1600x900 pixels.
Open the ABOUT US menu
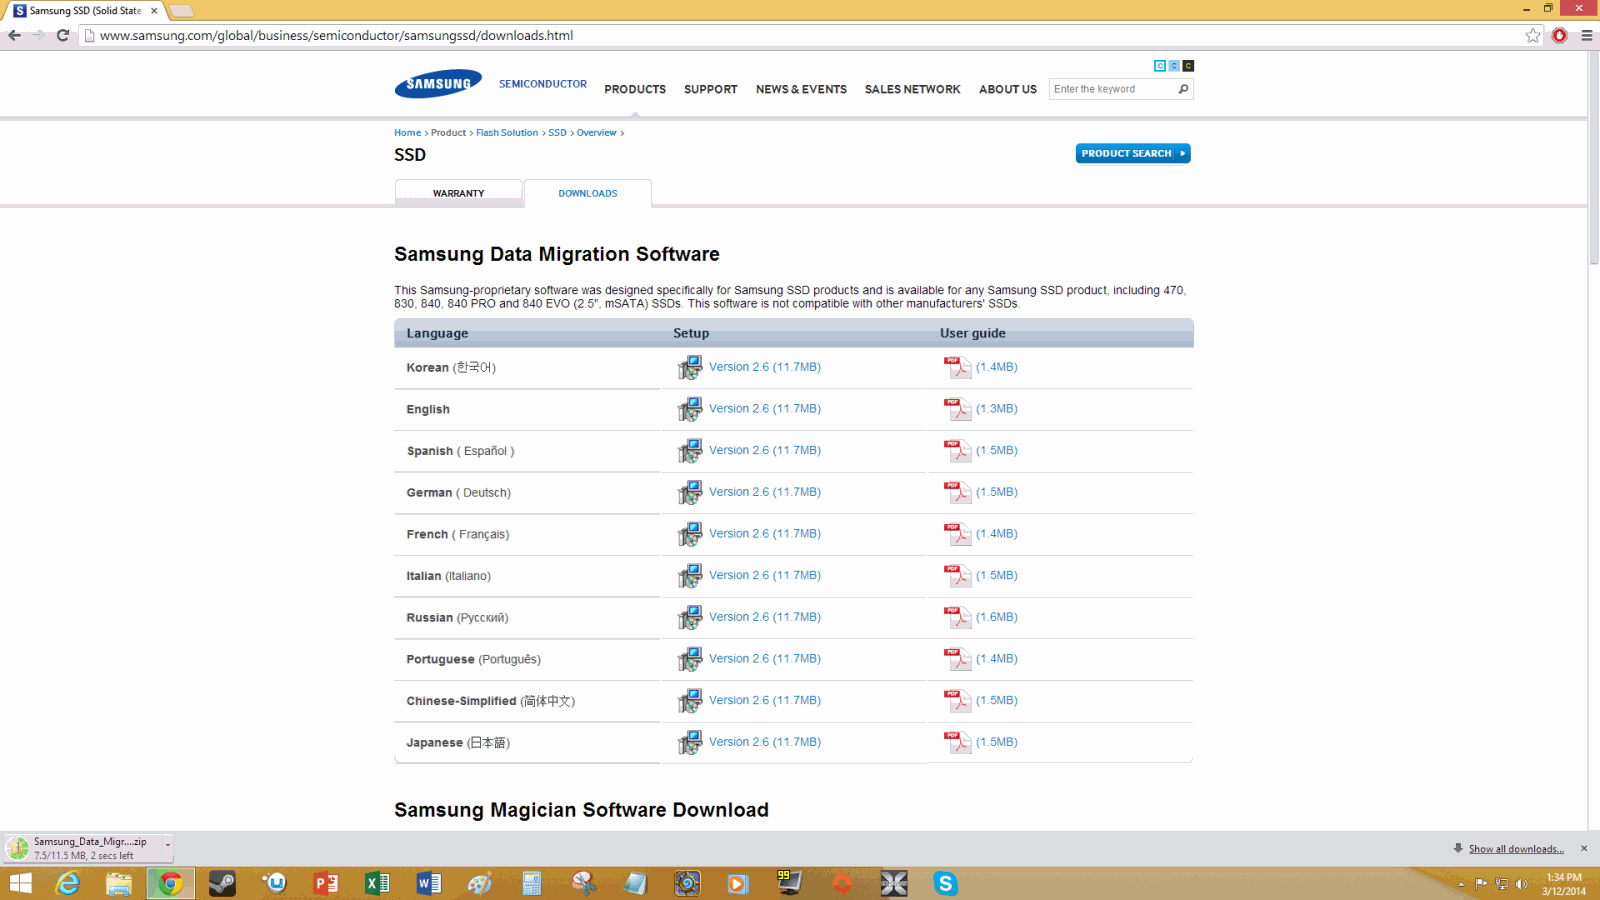tap(1008, 89)
